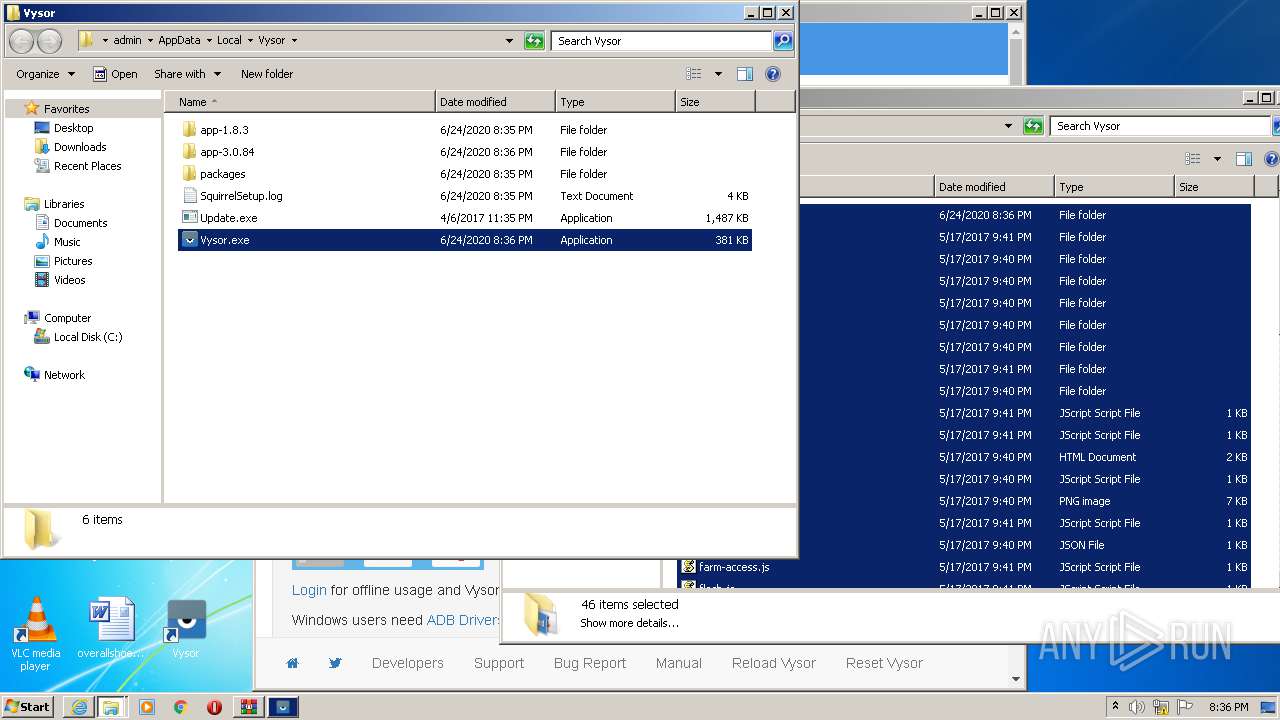Select the overallshoe Word document on desktop
The width and height of the screenshot is (1280, 720).
click(x=110, y=628)
